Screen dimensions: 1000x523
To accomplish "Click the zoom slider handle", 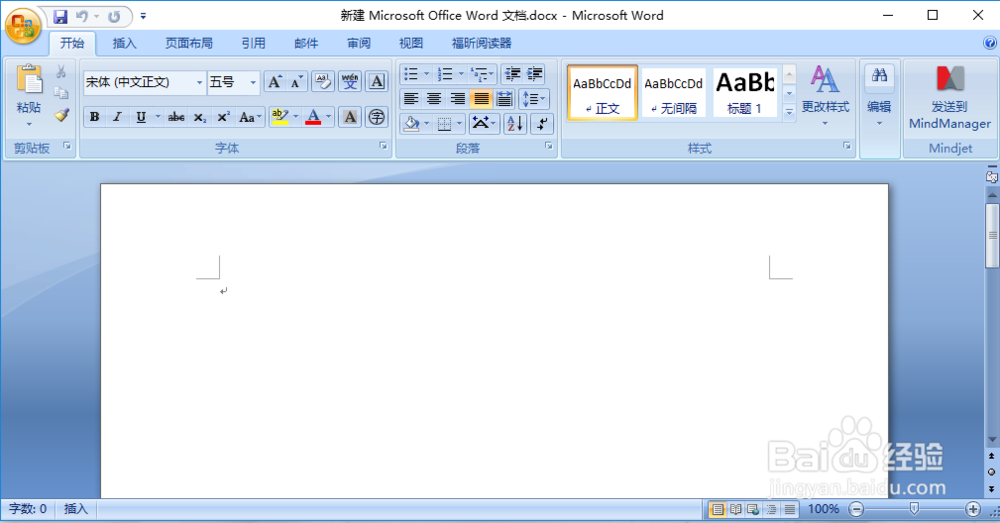I will 914,508.
